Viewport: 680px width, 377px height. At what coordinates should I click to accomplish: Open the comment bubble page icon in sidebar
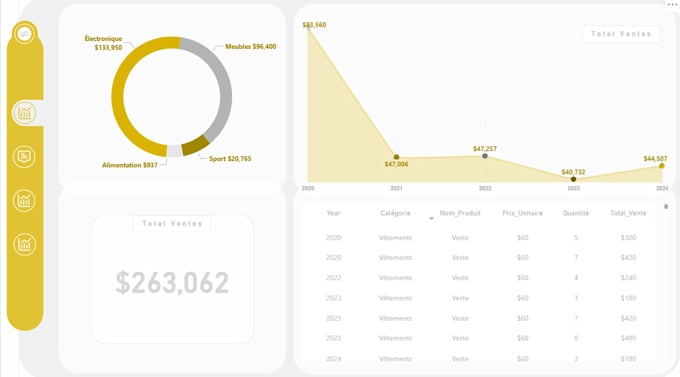[x=24, y=157]
